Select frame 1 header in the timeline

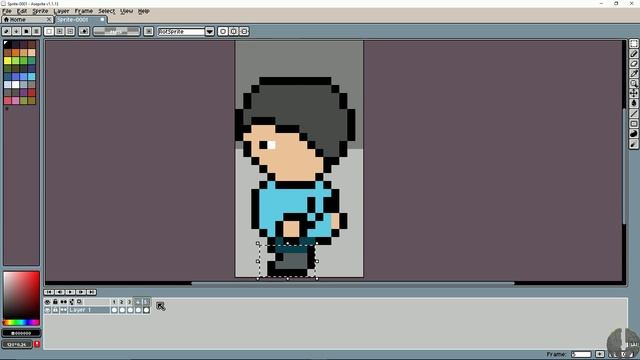pos(114,302)
